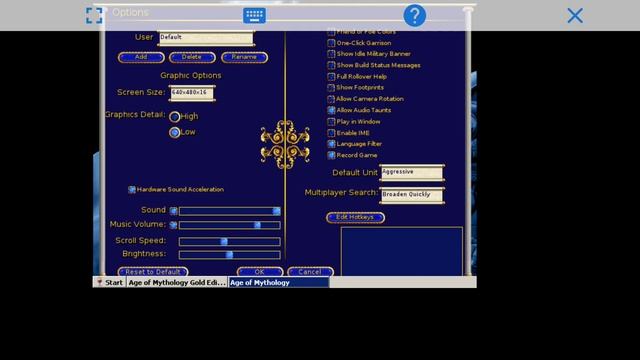Viewport: 640px width, 360px height.
Task: Open the User dropdown showing Default
Action: click(x=206, y=38)
